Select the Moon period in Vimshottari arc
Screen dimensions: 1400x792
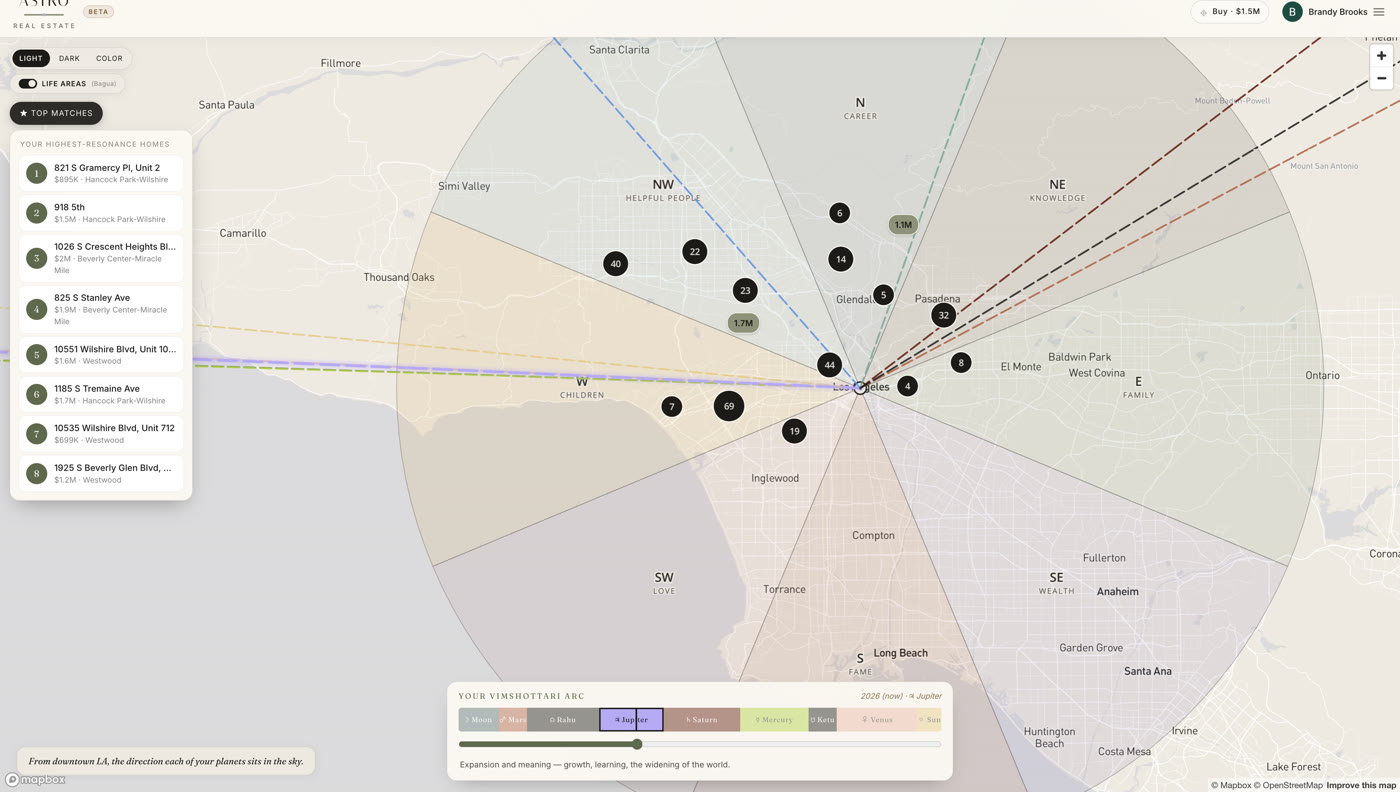(x=479, y=720)
